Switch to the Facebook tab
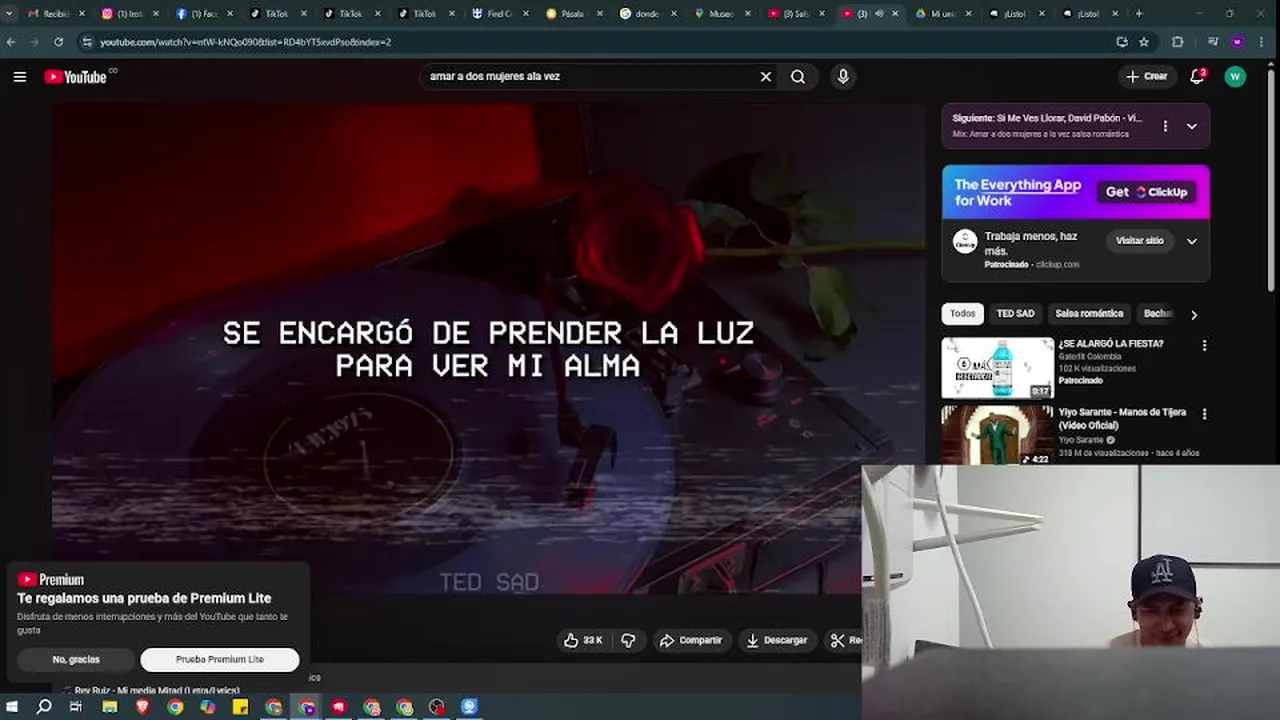The width and height of the screenshot is (1280, 720). (x=204, y=14)
